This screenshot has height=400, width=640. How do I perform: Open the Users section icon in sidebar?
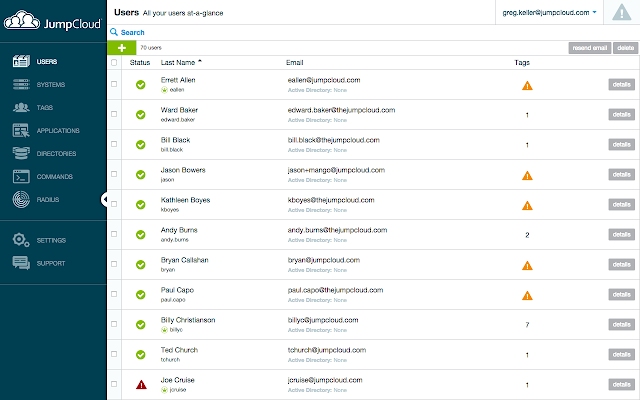pyautogui.click(x=21, y=61)
